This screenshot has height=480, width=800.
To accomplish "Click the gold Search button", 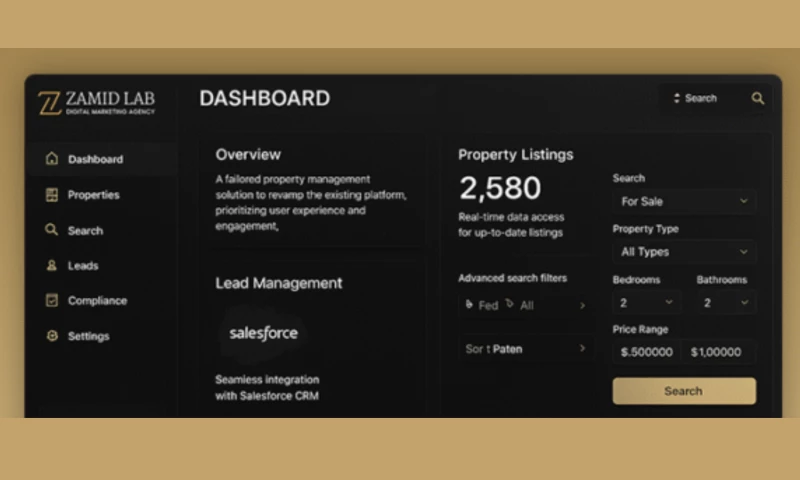I will pos(684,391).
